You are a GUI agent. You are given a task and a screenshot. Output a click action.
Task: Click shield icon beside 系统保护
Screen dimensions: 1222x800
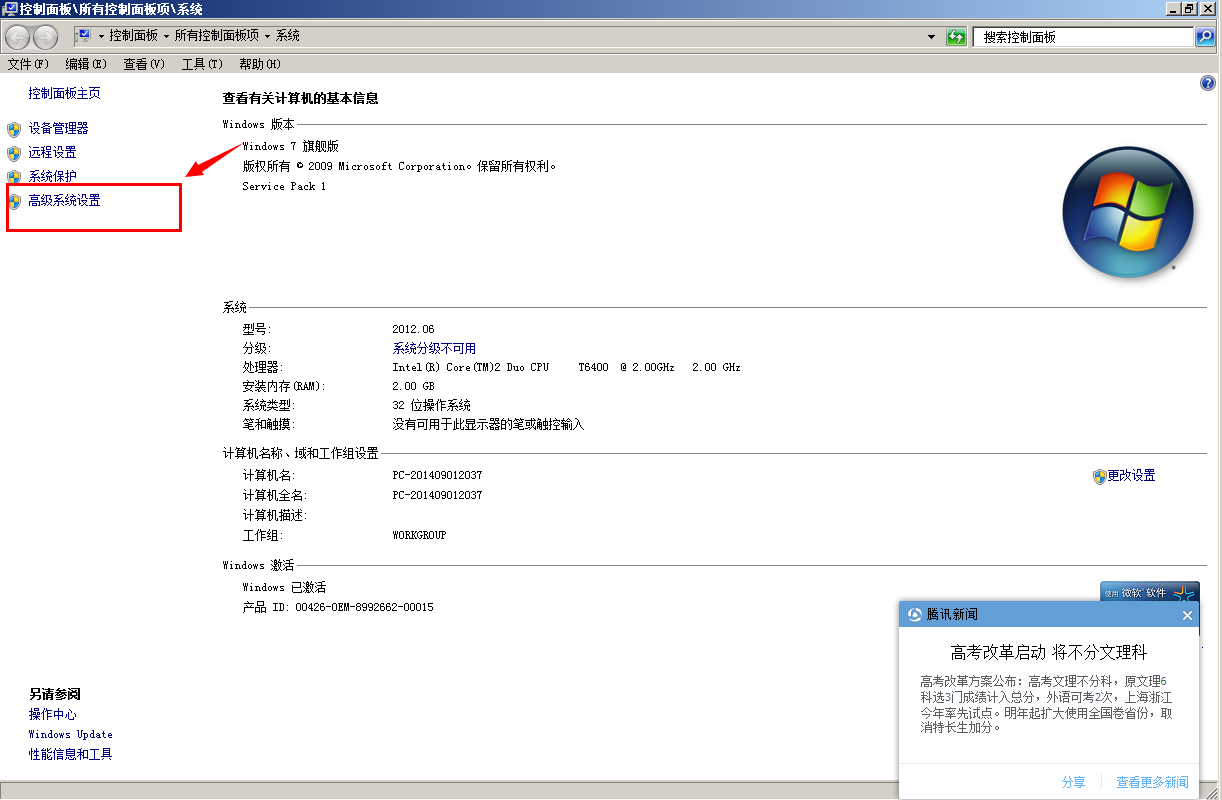point(14,177)
